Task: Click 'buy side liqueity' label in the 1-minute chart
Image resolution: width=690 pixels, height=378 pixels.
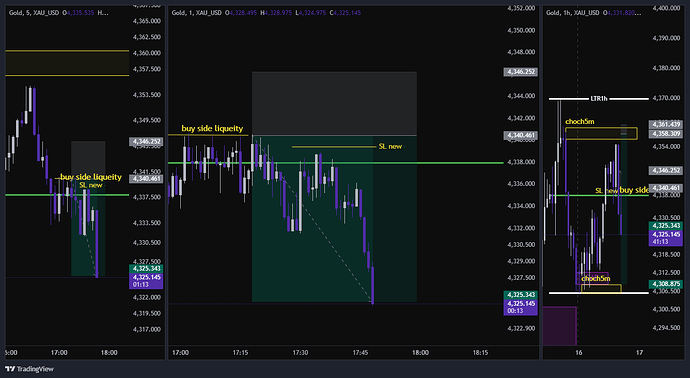Action: pyautogui.click(x=212, y=128)
